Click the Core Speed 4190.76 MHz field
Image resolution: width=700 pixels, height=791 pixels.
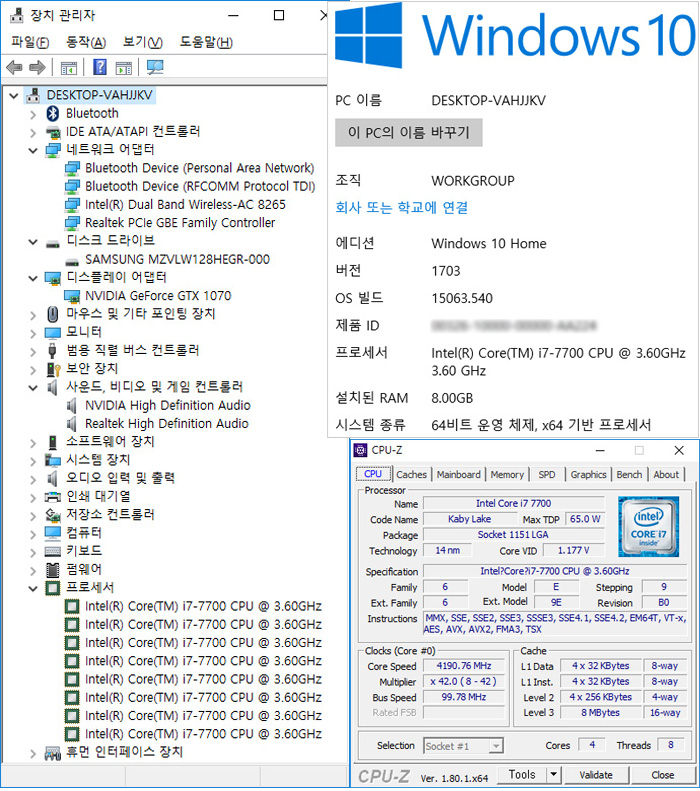tap(463, 666)
